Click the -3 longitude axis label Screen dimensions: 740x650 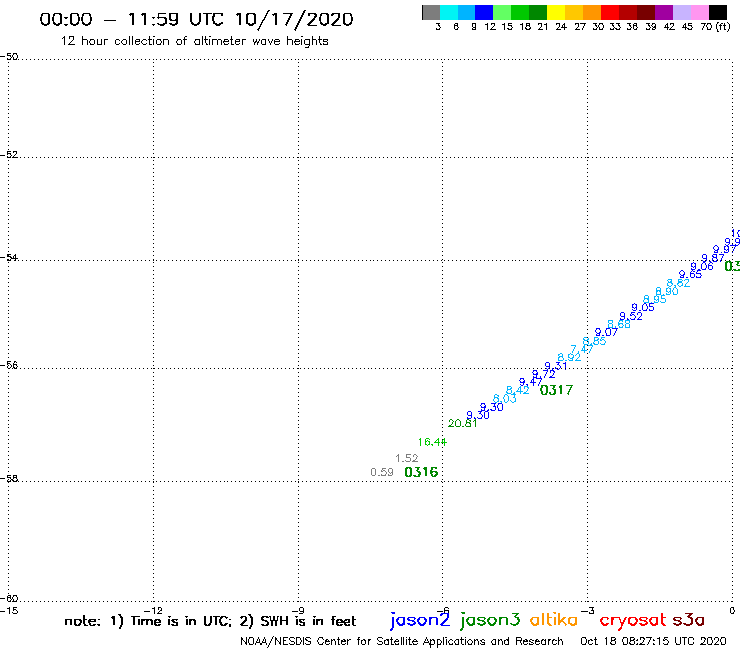coord(588,611)
